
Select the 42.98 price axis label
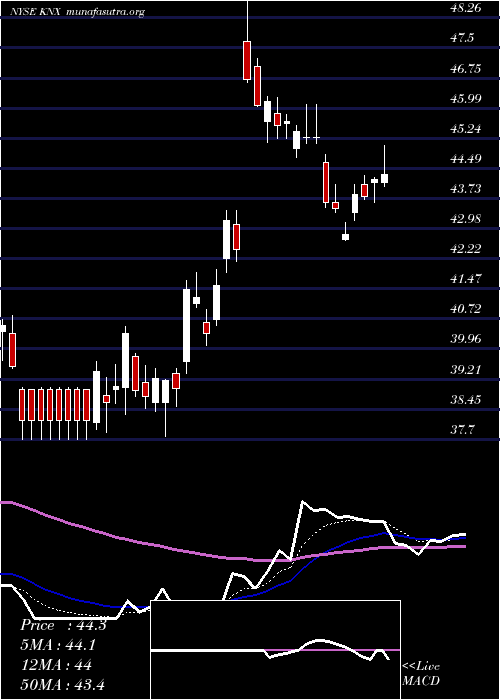(466, 219)
